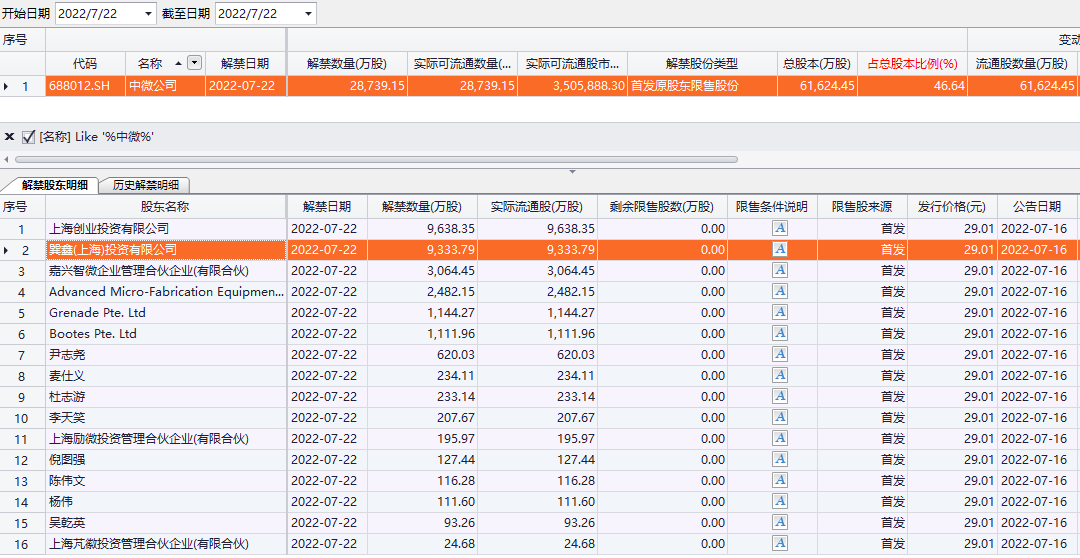
Task: Switch to the 历史解禁明细 tab
Action: (x=145, y=185)
